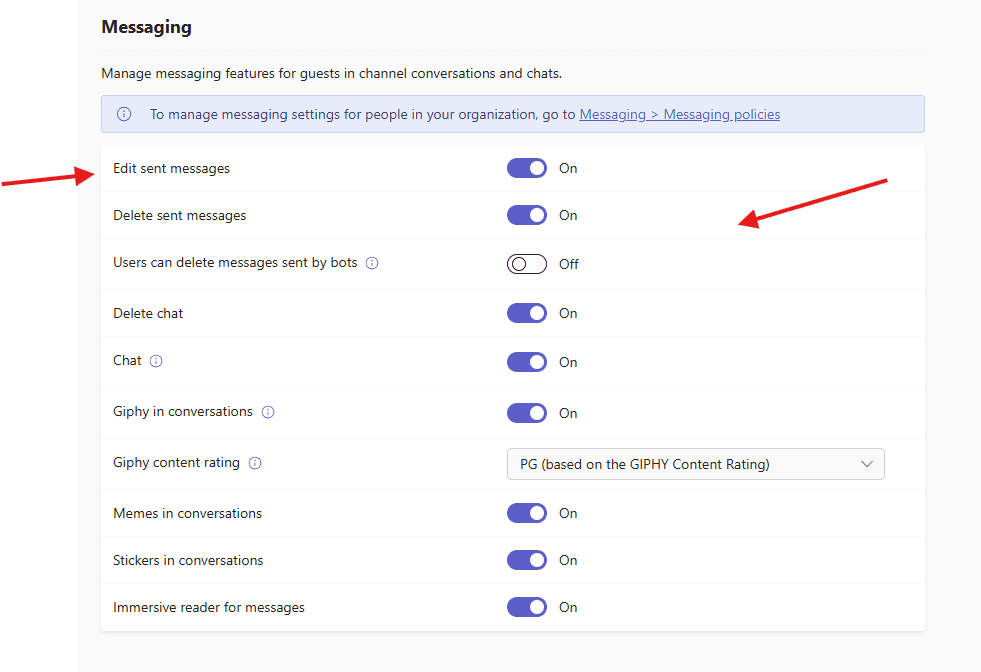The height and width of the screenshot is (672, 981).
Task: Disable the Delete sent messages switch
Action: 527,215
